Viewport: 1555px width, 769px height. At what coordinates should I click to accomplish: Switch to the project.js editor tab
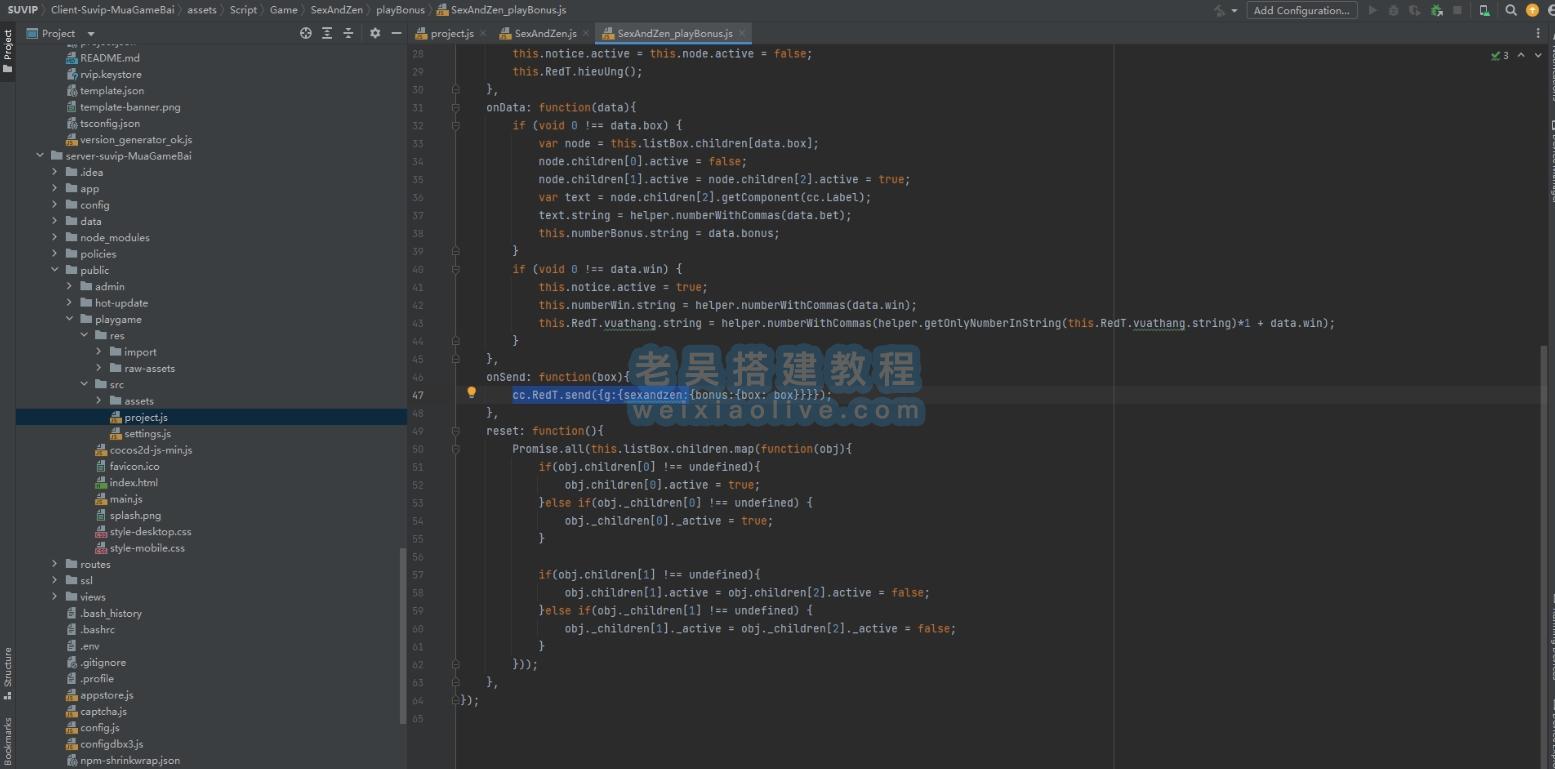pos(451,34)
